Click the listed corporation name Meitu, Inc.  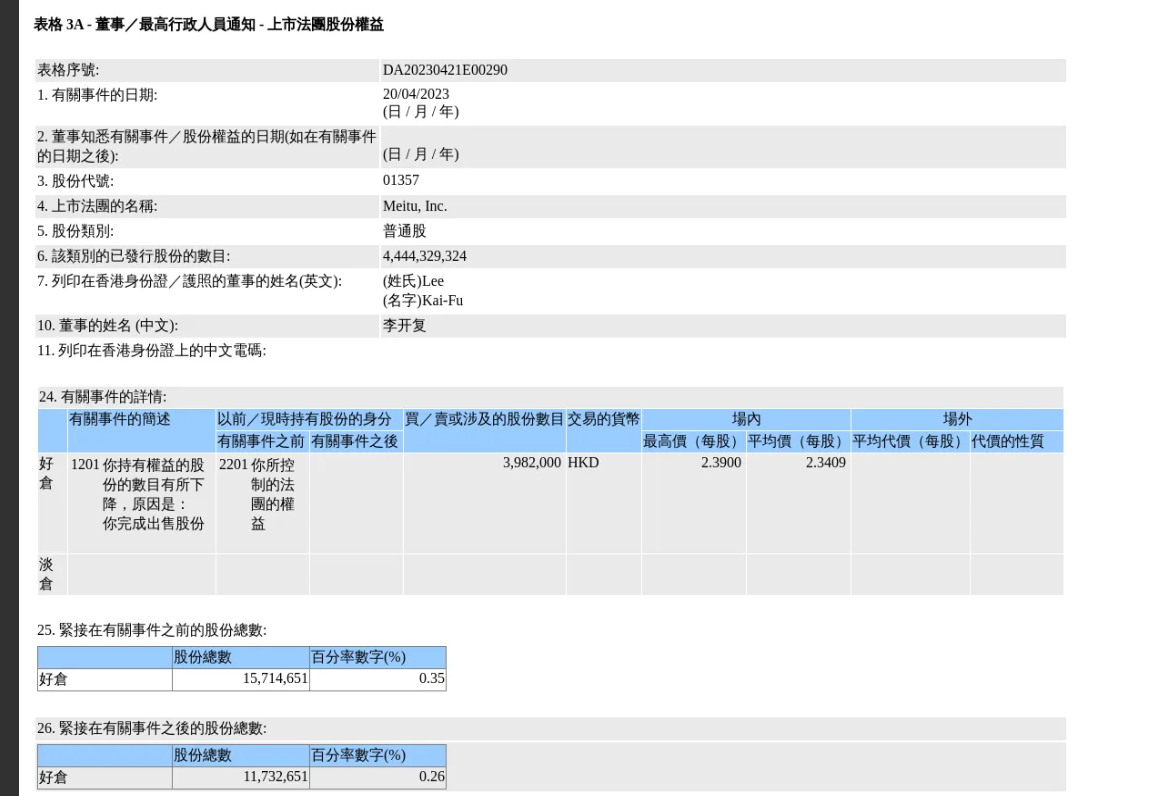click(x=415, y=206)
